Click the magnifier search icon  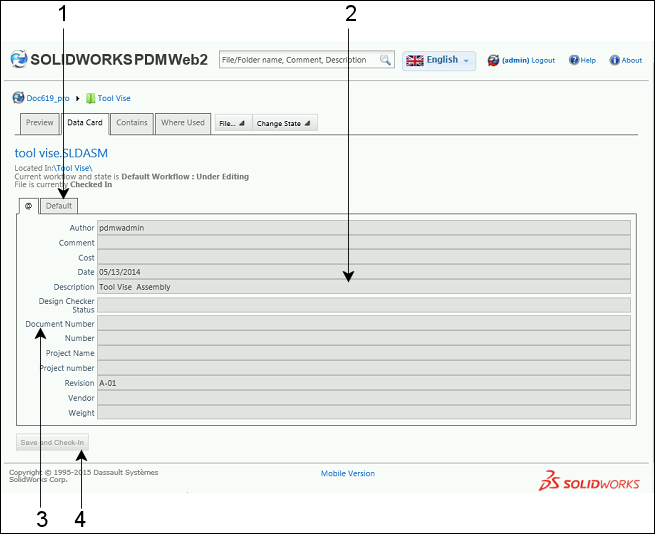point(385,60)
